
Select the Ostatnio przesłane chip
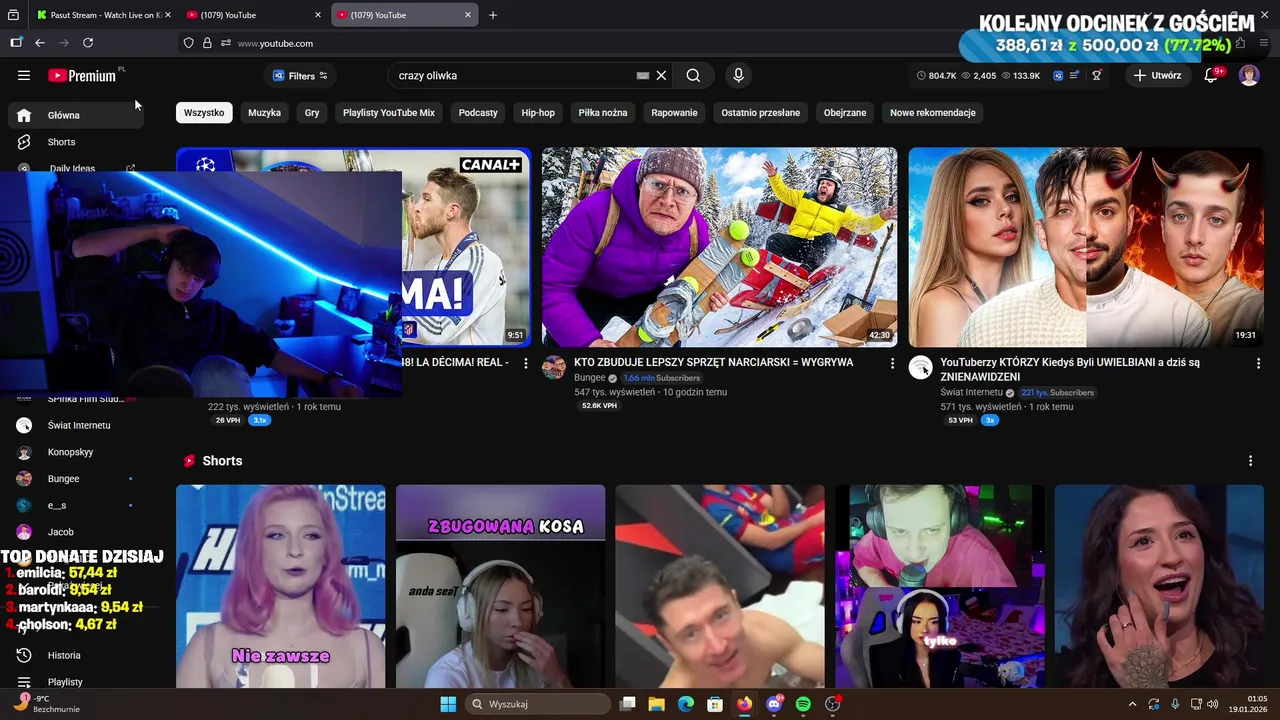coord(761,113)
